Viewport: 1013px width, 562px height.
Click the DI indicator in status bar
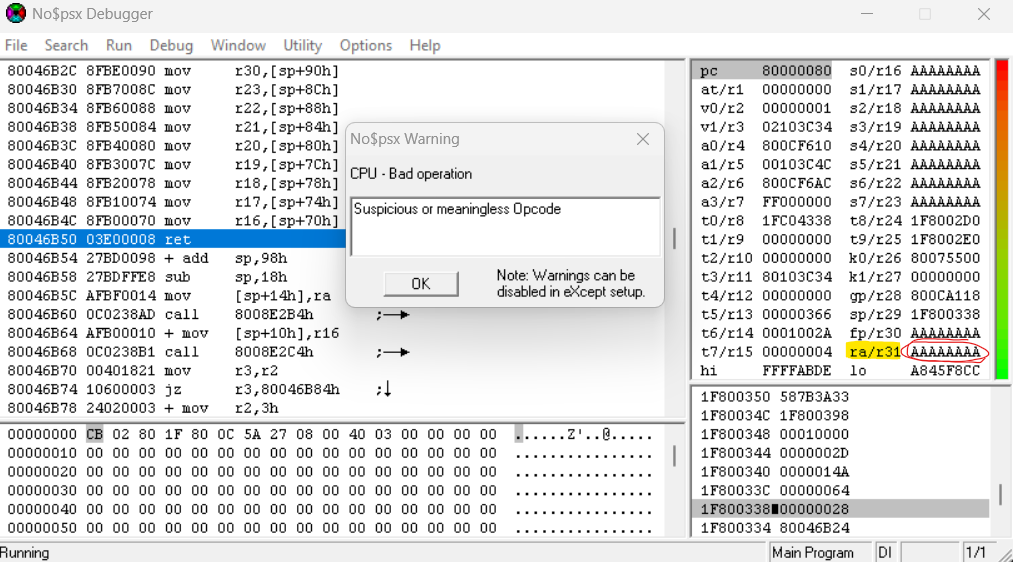point(885,552)
